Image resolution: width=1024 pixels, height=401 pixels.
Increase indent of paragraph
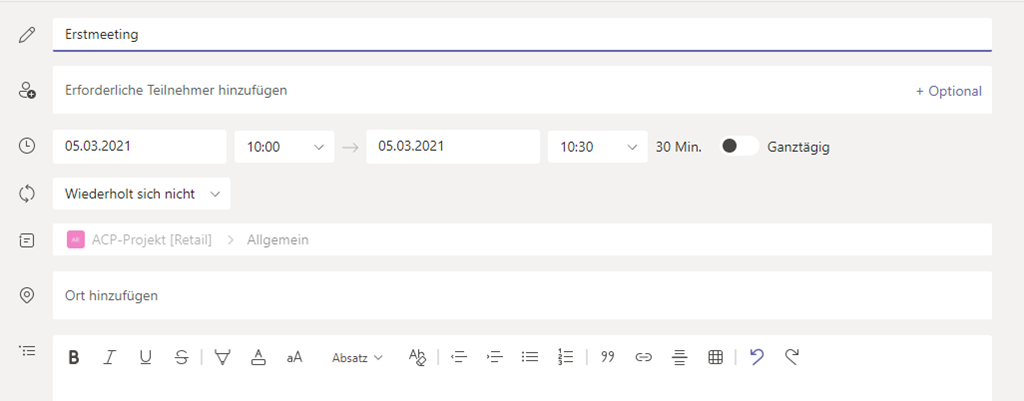click(x=495, y=357)
